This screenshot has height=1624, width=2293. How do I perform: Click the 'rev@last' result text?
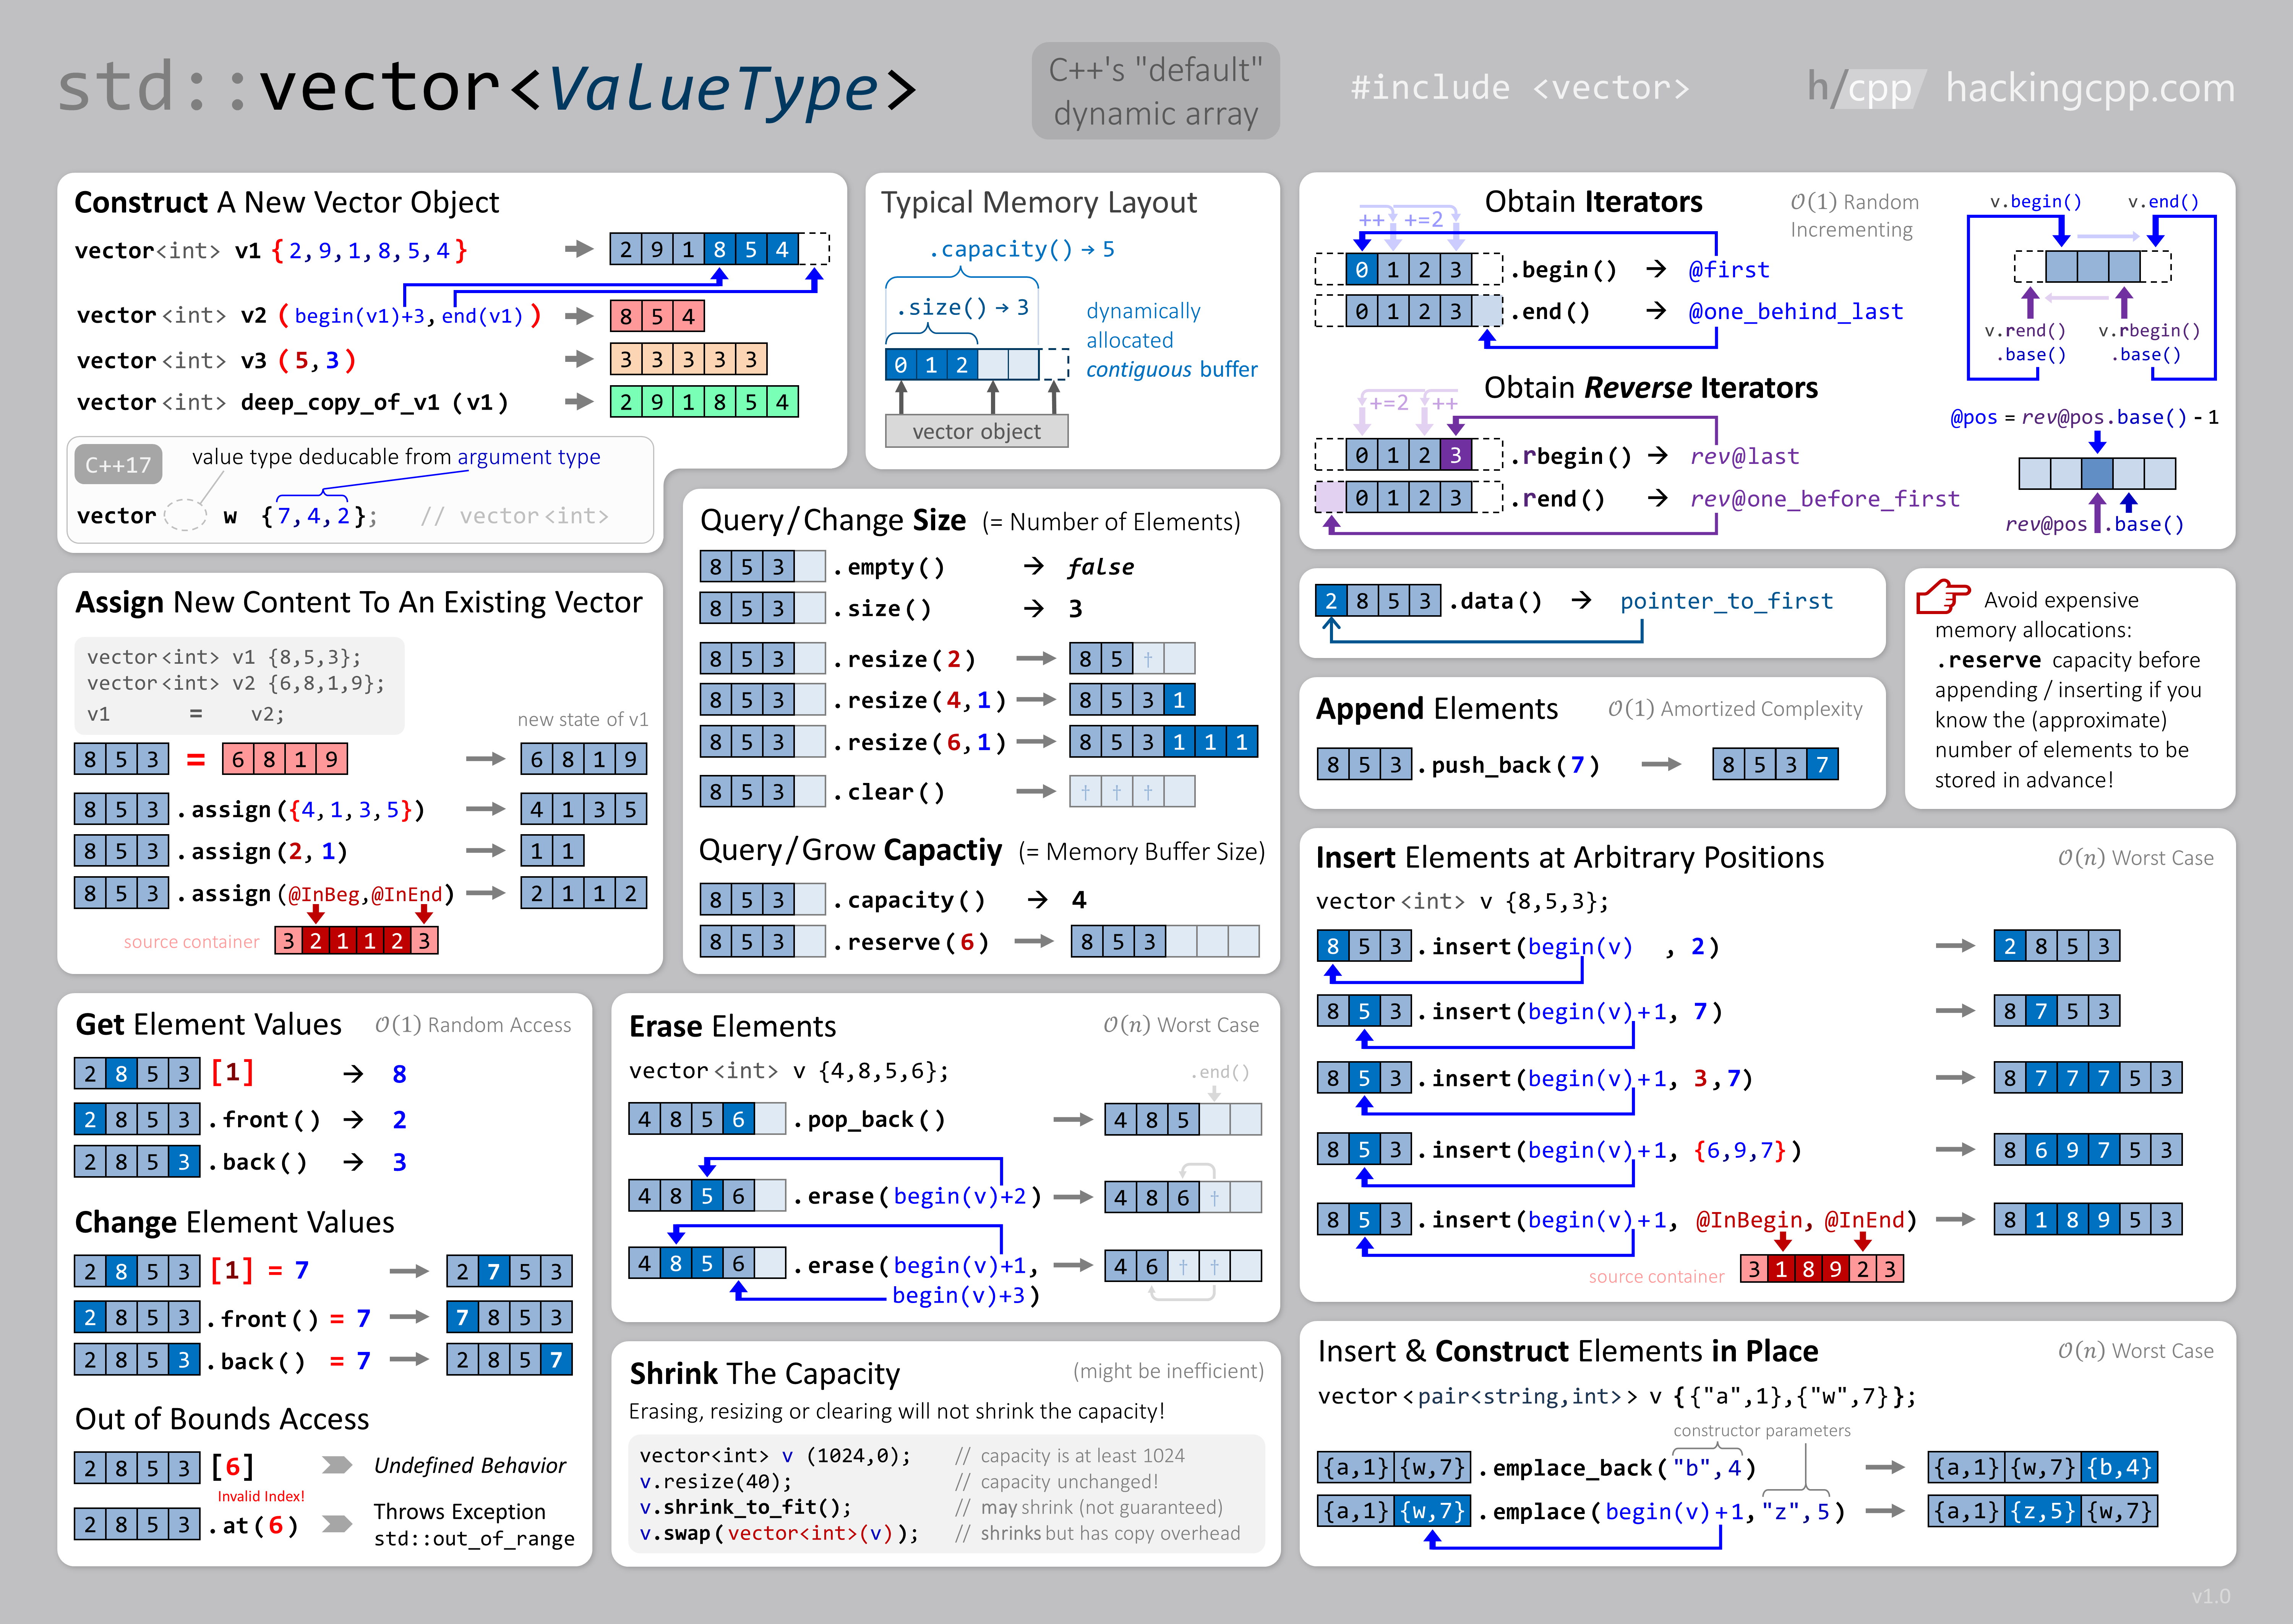tap(1745, 457)
